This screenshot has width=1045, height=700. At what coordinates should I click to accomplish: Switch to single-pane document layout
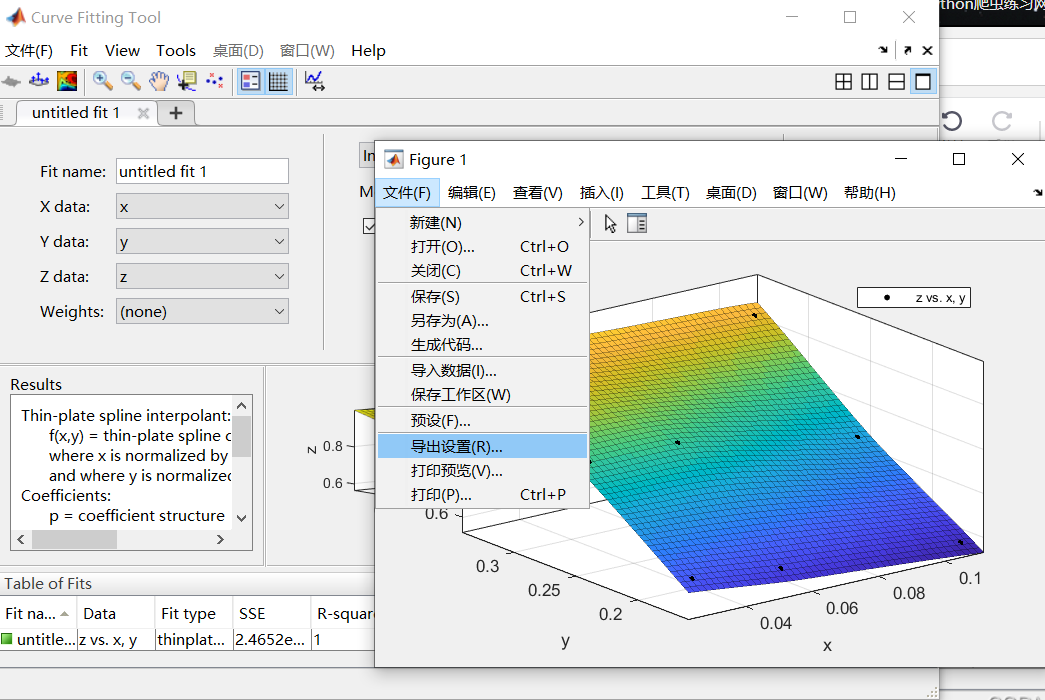[x=922, y=81]
